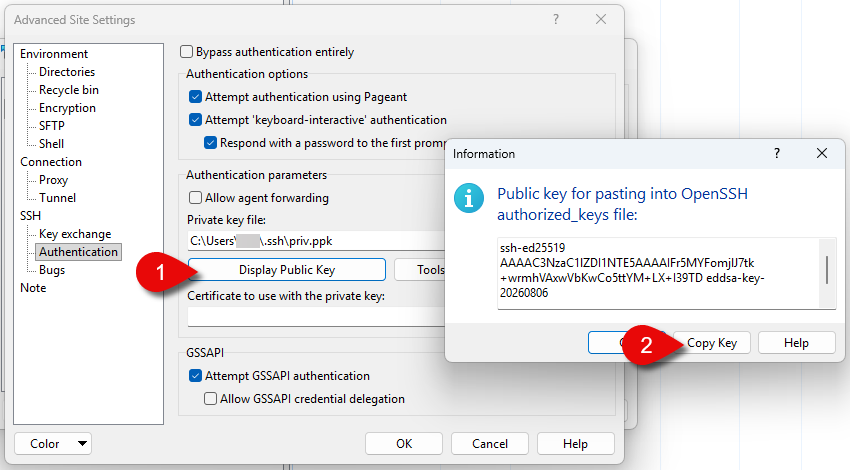Click the question mark in Advanced Site Settings title bar
This screenshot has width=850, height=470.
pyautogui.click(x=556, y=20)
